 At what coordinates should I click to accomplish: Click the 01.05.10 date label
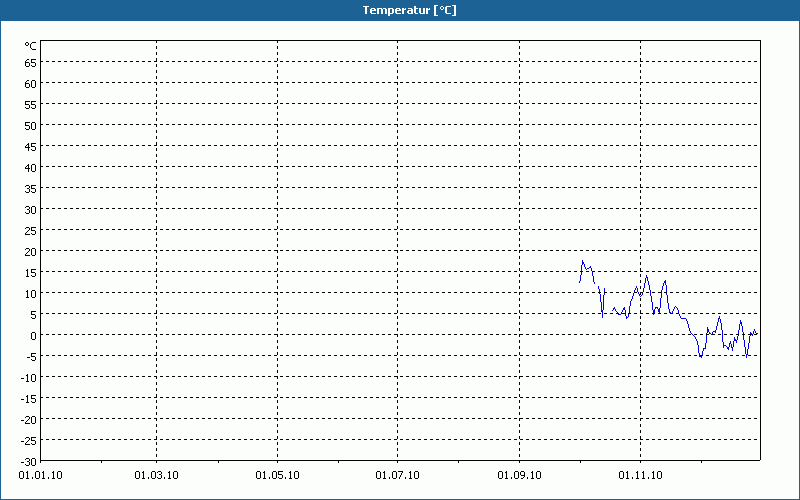pos(278,476)
